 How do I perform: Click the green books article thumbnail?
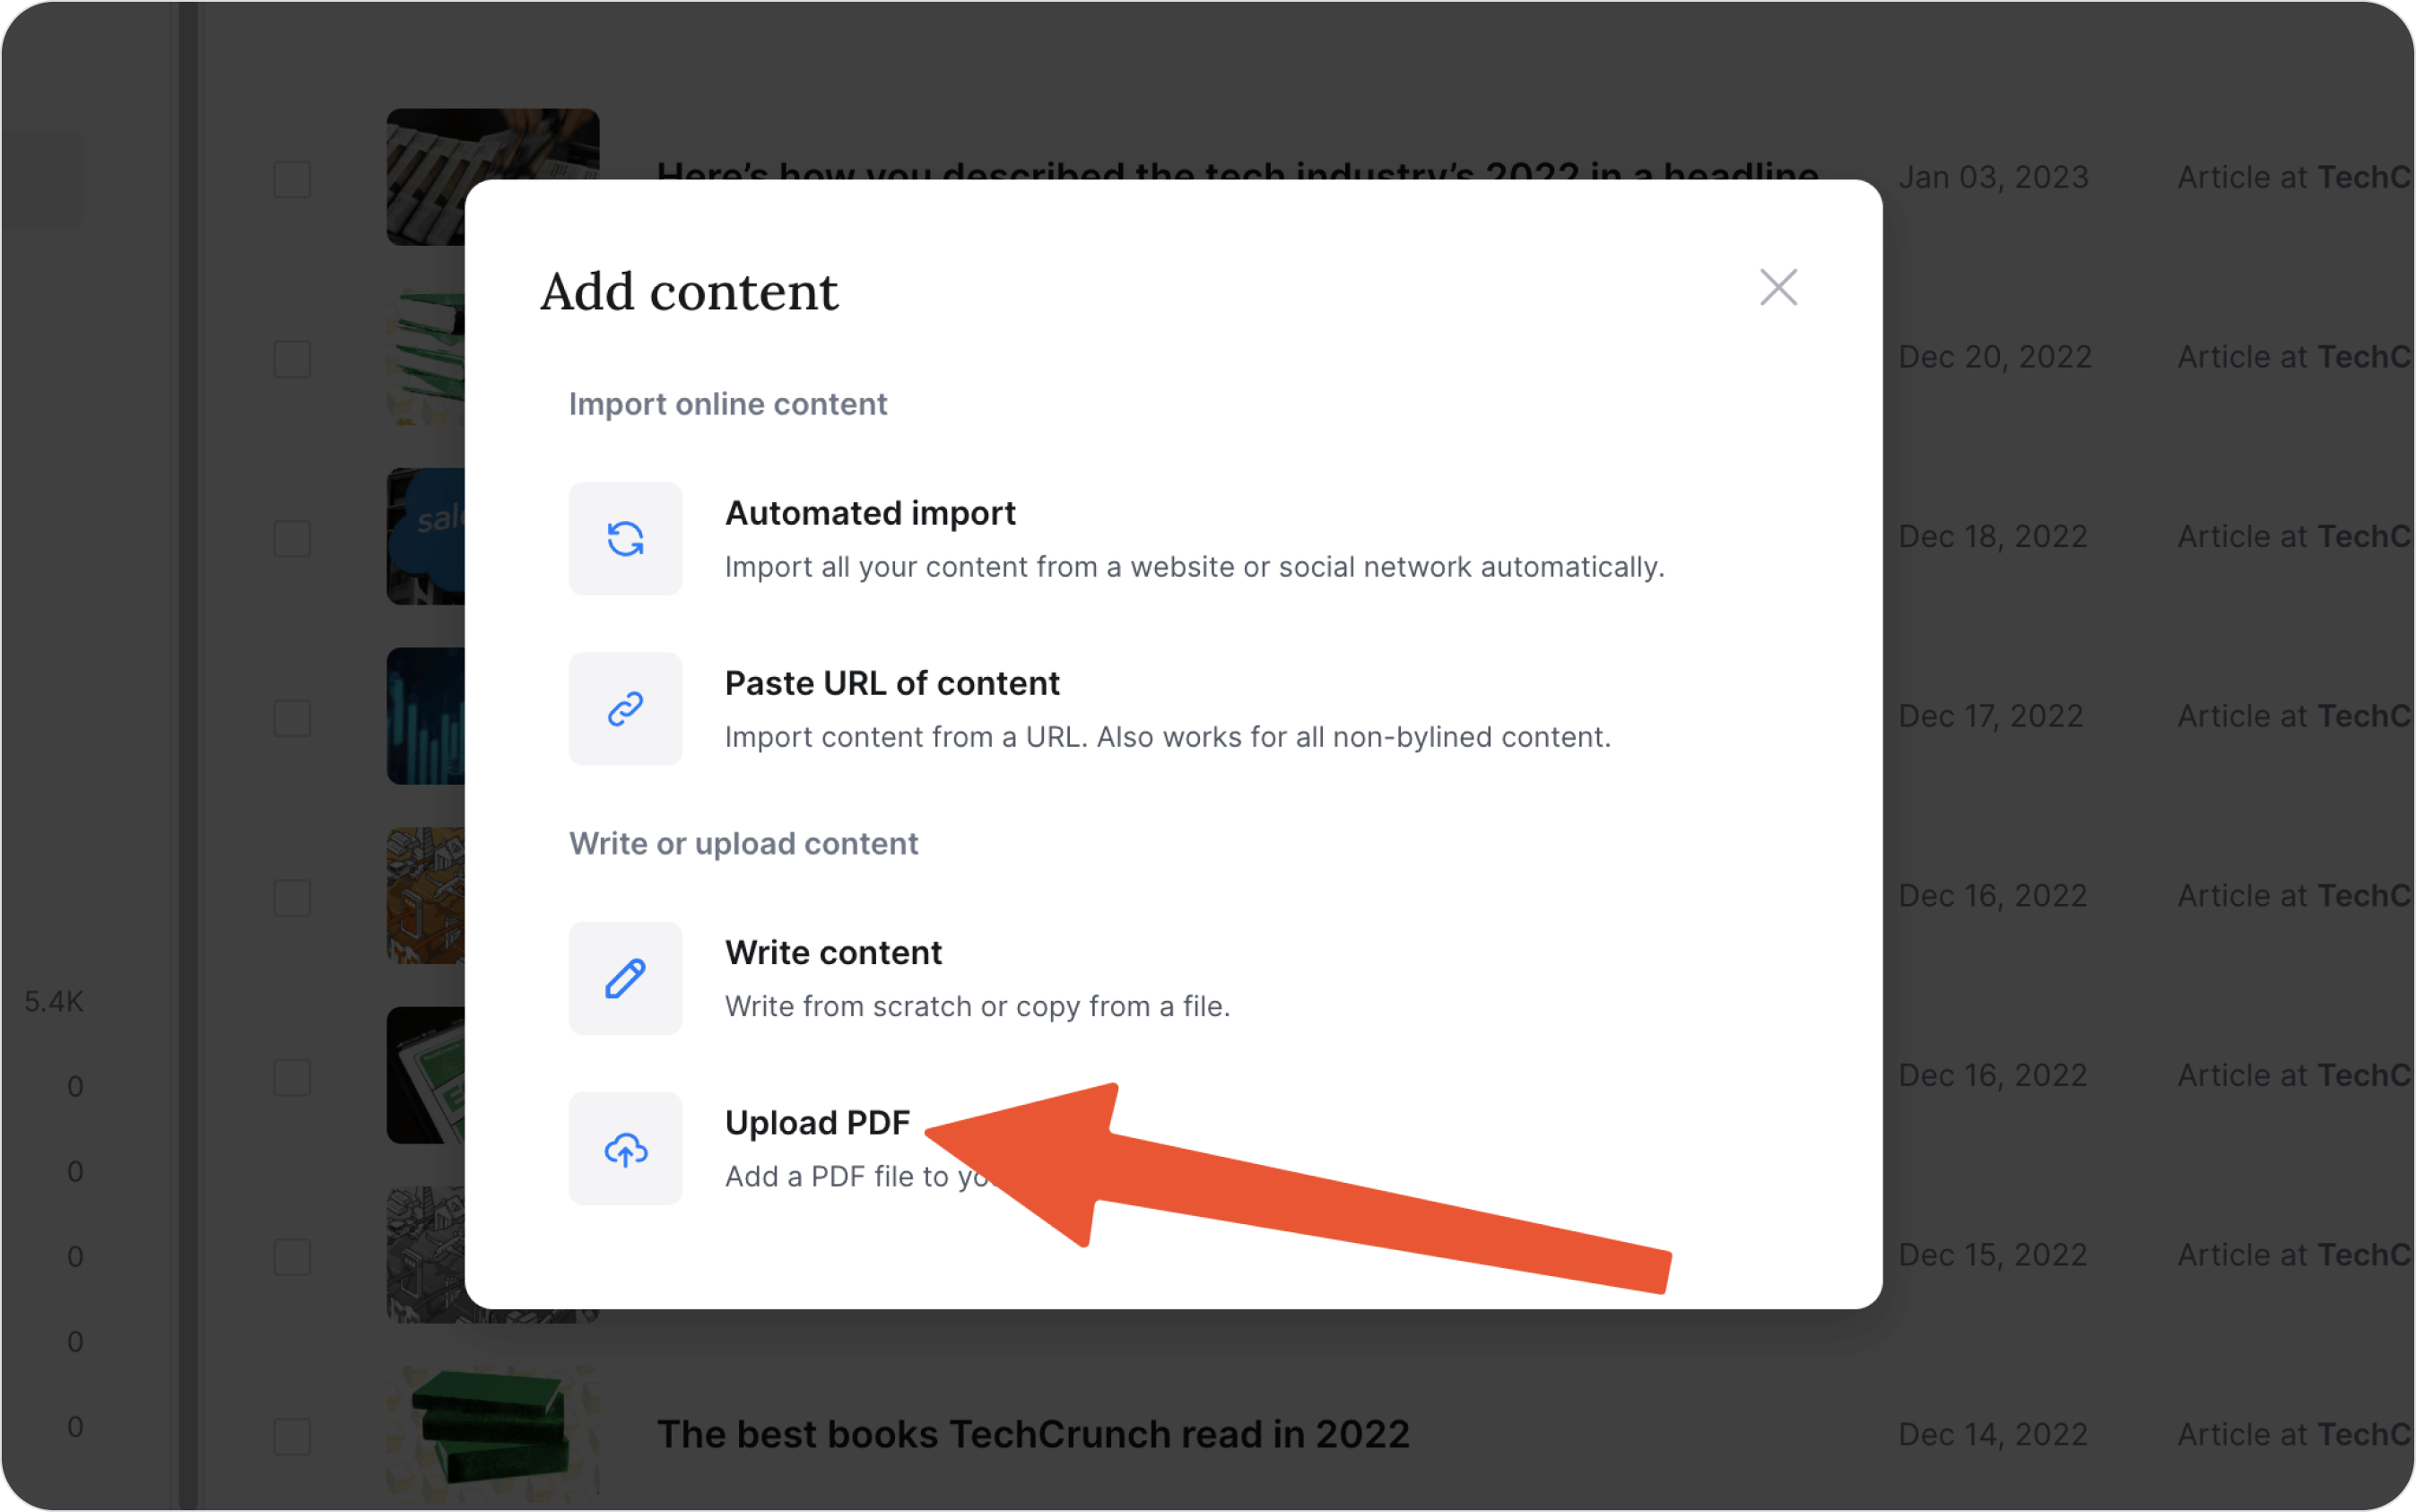pos(492,1434)
